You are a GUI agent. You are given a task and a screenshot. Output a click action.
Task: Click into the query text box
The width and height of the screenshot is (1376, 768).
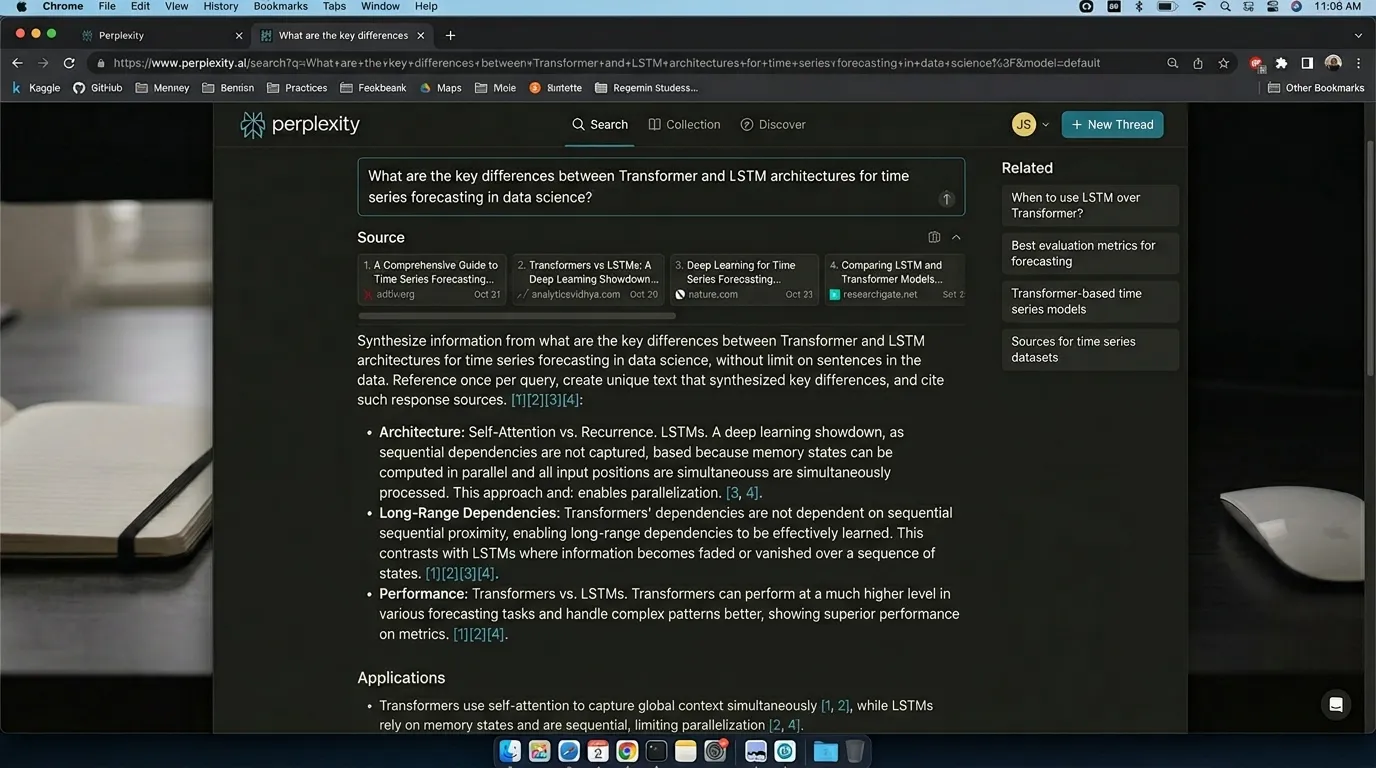click(661, 186)
